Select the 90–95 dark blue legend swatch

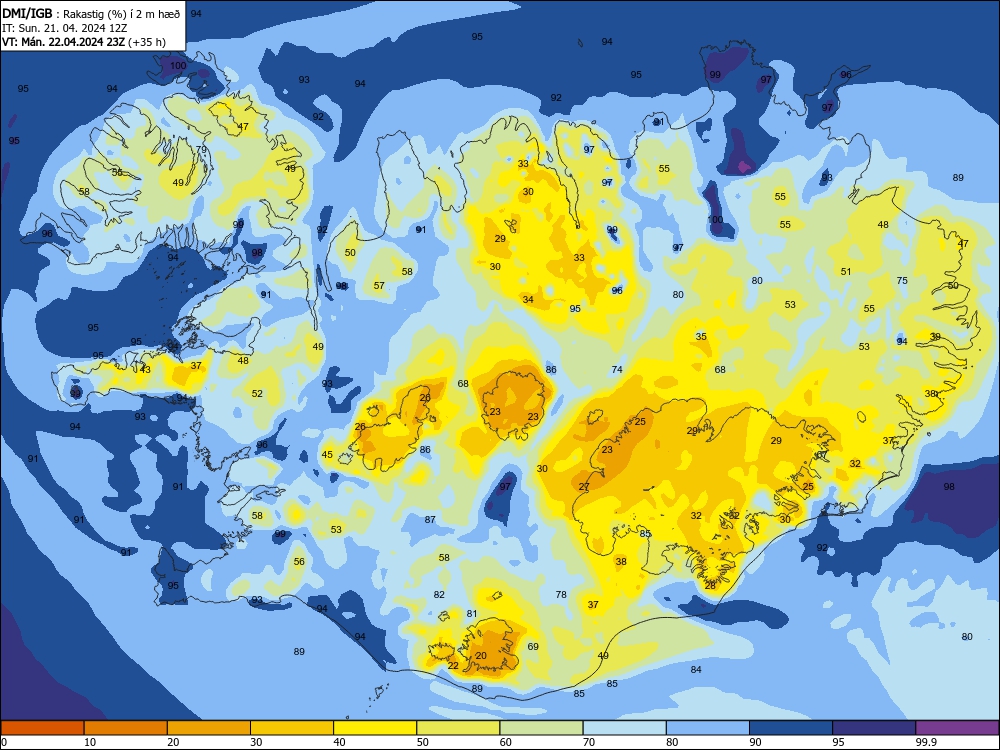(x=791, y=728)
